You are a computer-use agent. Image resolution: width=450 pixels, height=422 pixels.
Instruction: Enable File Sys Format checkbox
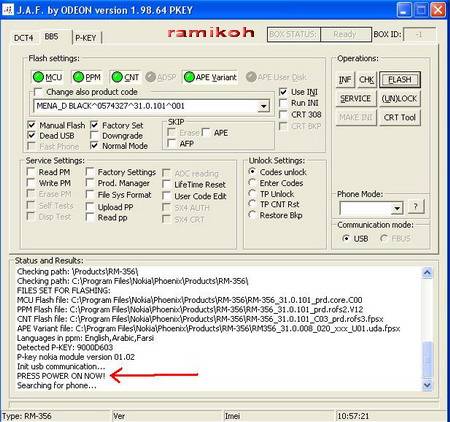(x=89, y=194)
